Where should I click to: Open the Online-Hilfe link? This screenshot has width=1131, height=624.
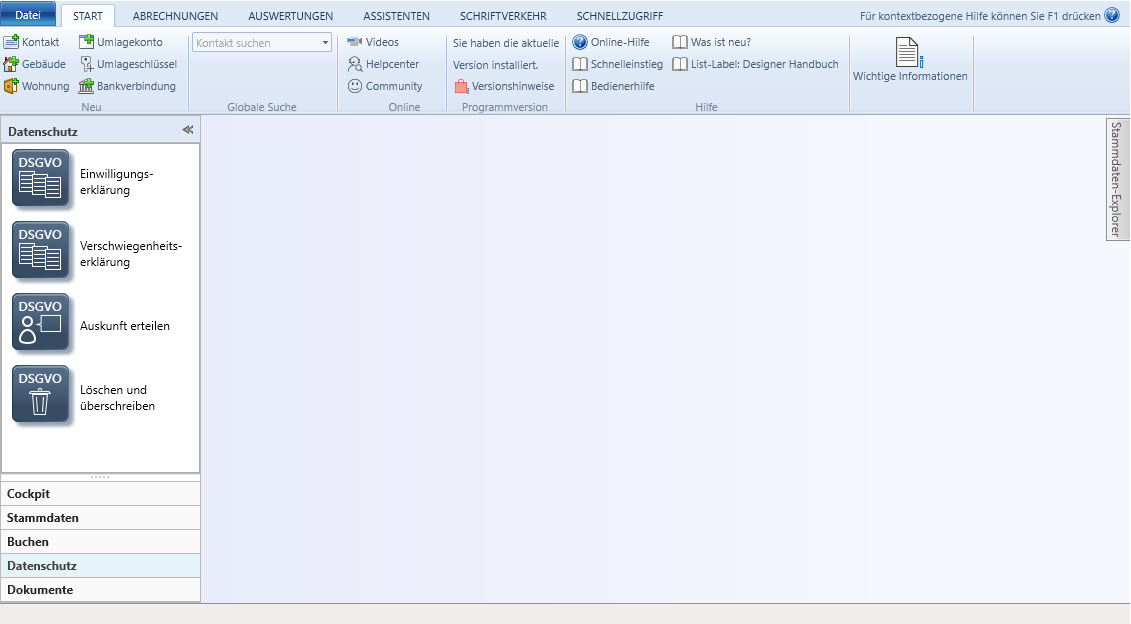(619, 42)
